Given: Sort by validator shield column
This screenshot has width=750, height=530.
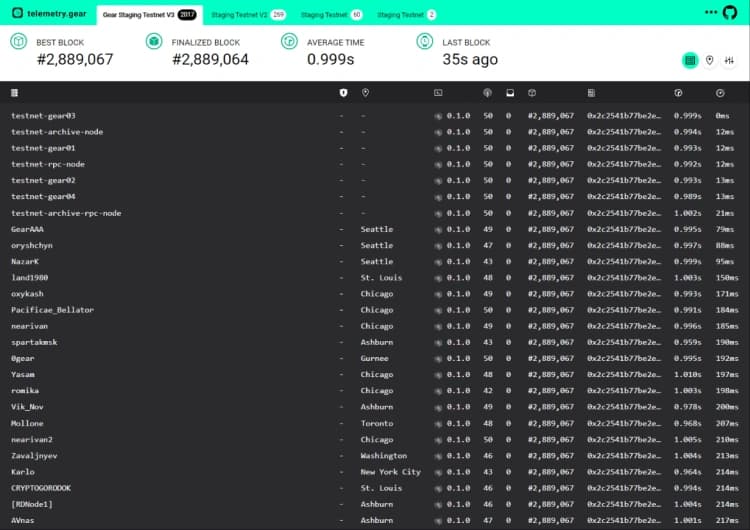Looking at the screenshot, I should pyautogui.click(x=344, y=93).
